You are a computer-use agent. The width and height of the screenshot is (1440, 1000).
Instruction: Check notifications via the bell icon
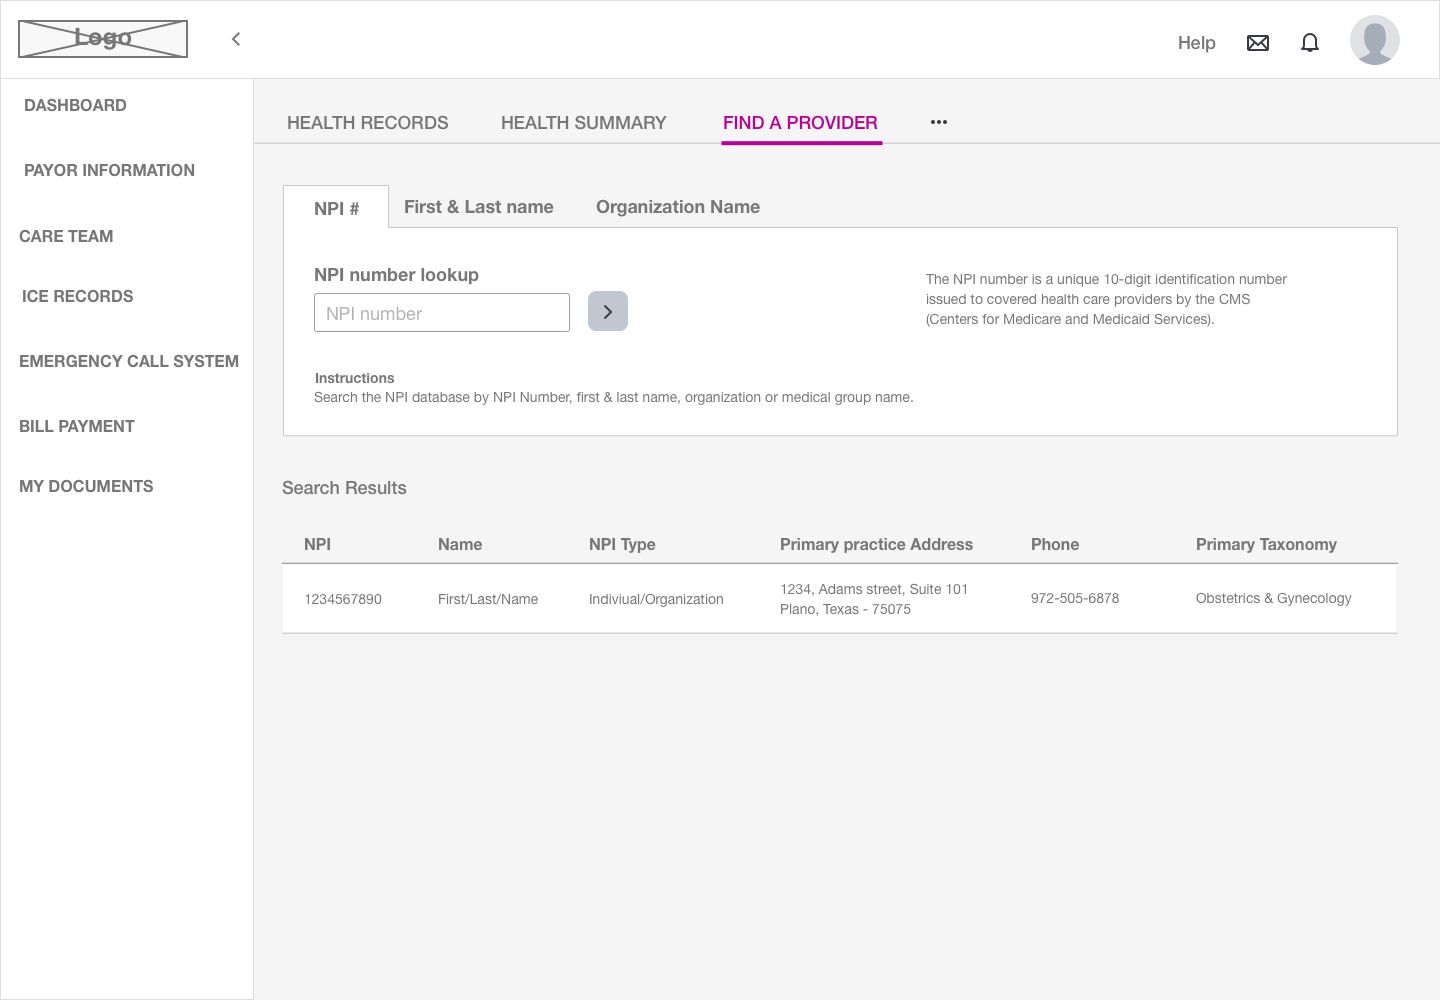point(1310,42)
